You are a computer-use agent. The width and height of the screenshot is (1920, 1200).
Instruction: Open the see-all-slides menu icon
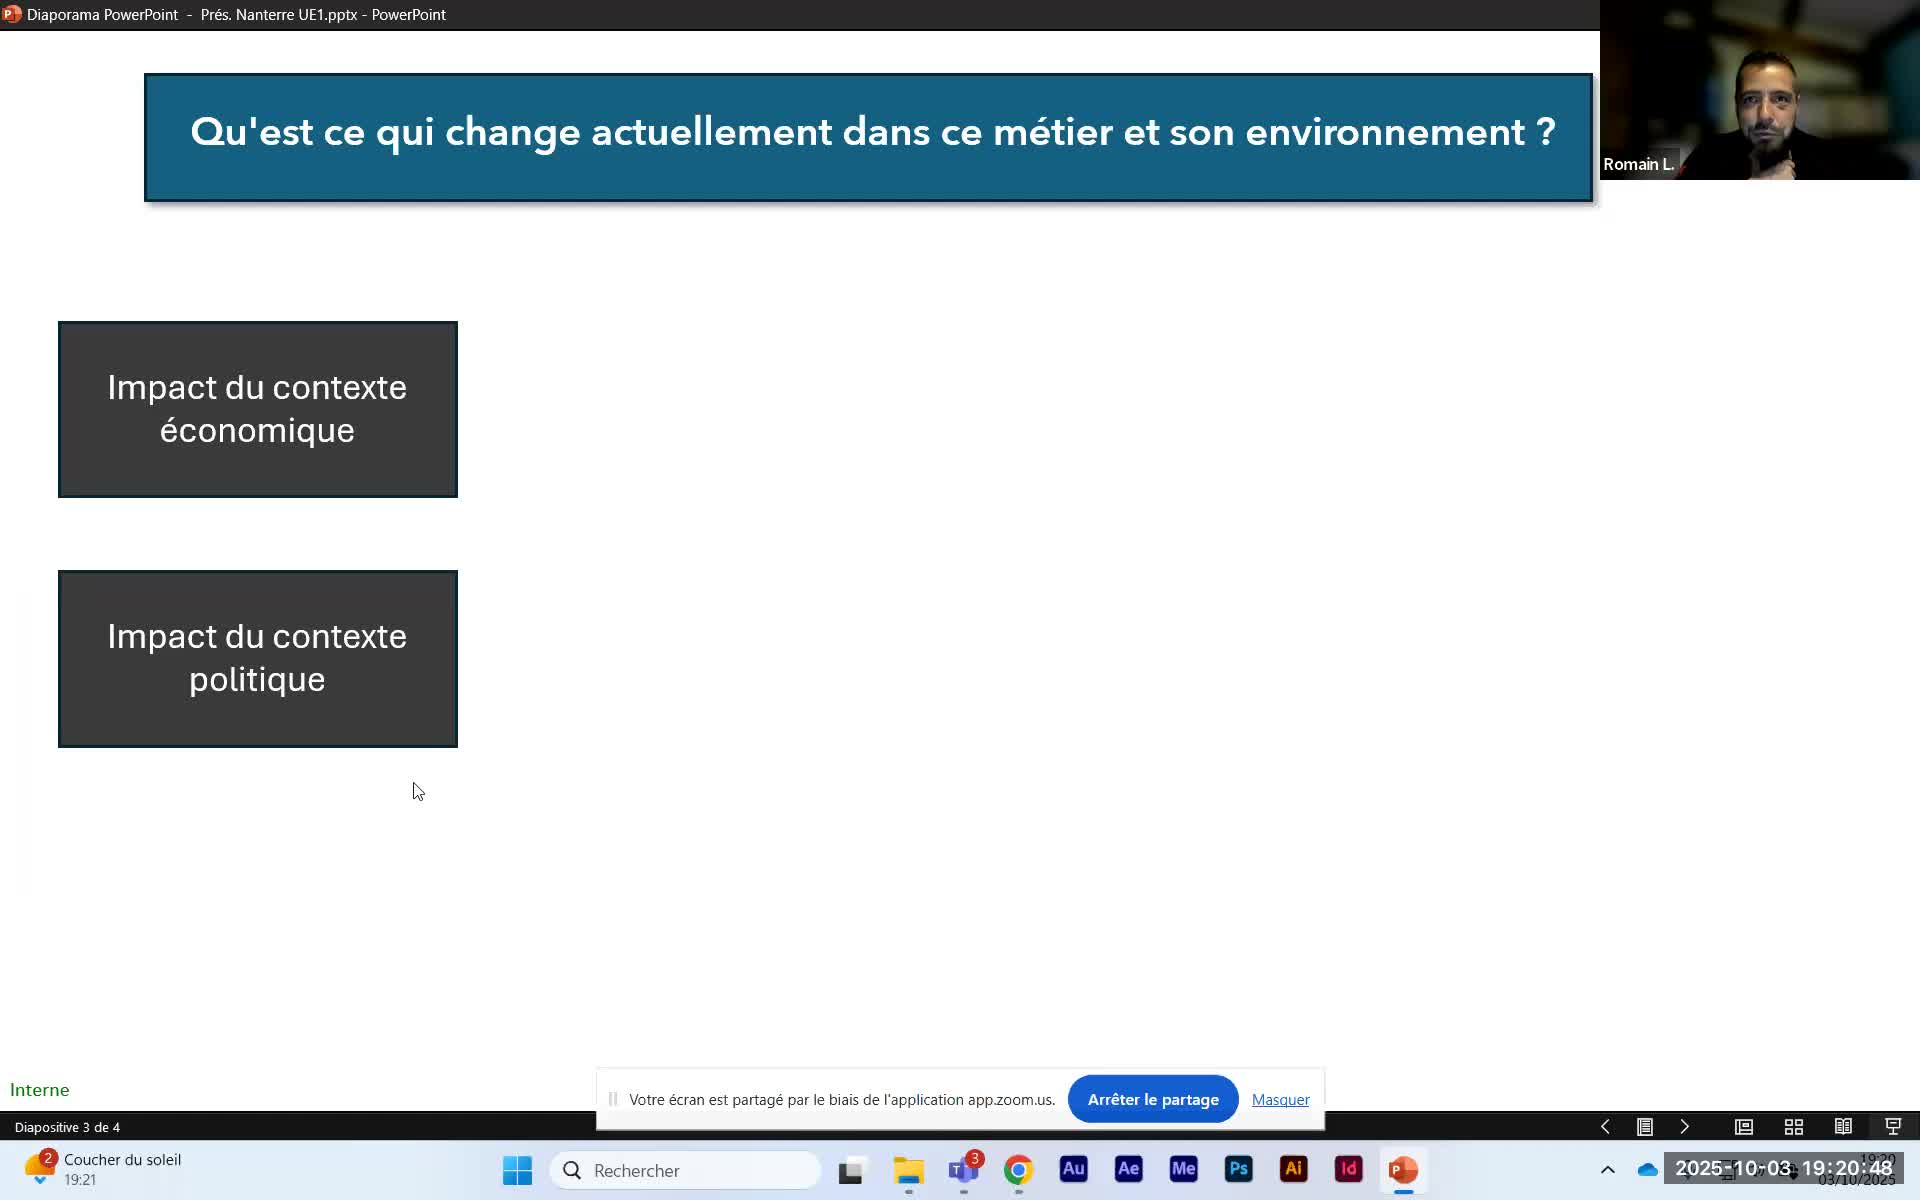1645,1127
